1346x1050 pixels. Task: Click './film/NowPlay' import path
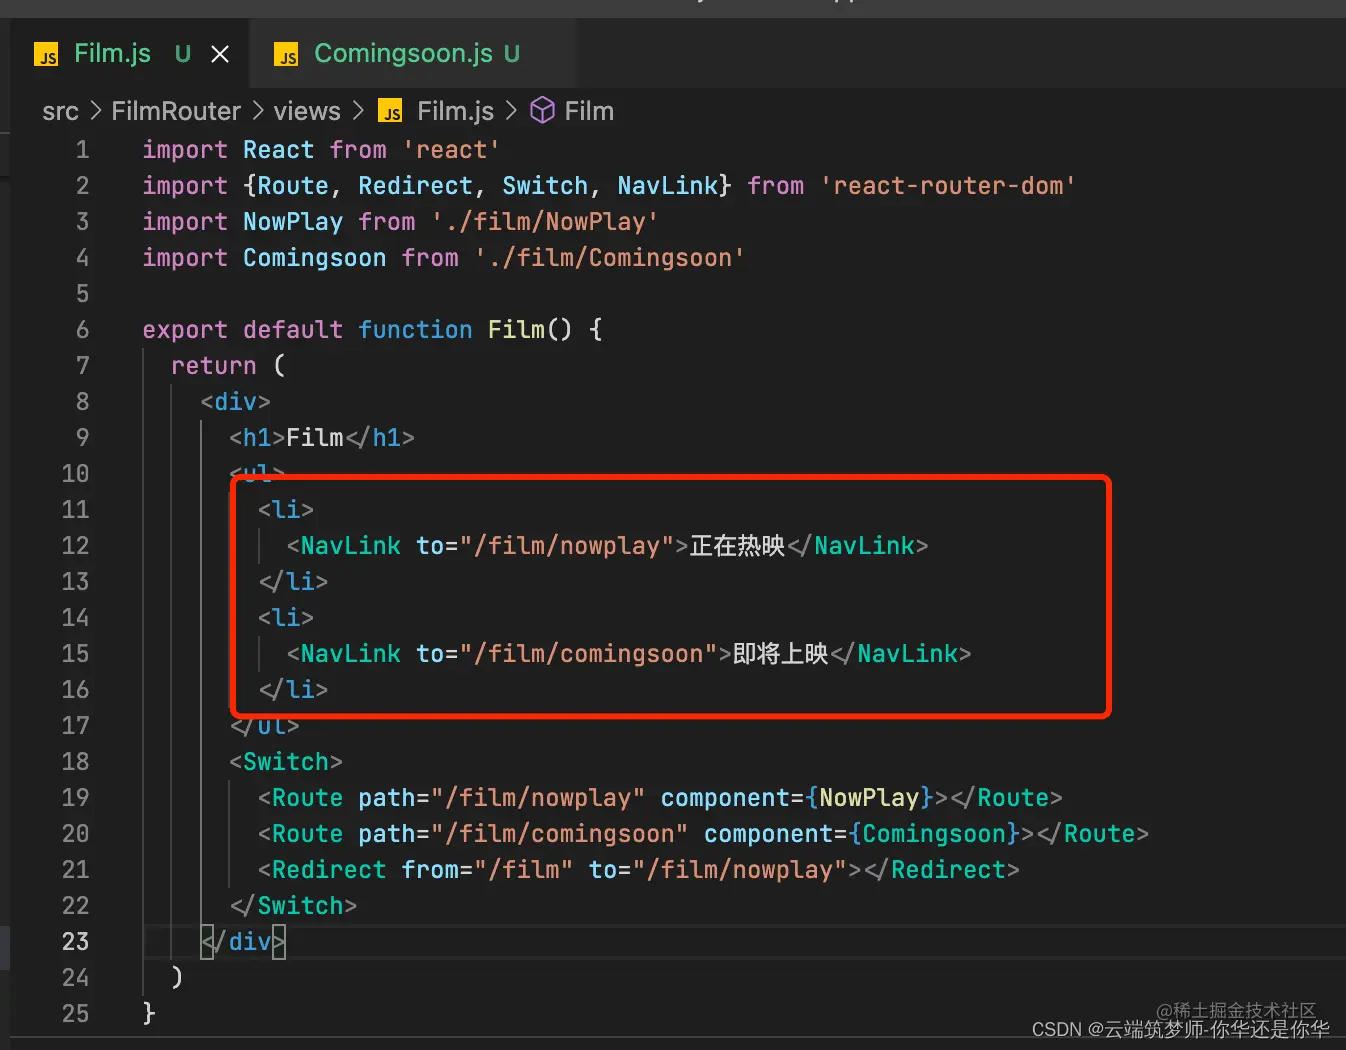pyautogui.click(x=545, y=222)
